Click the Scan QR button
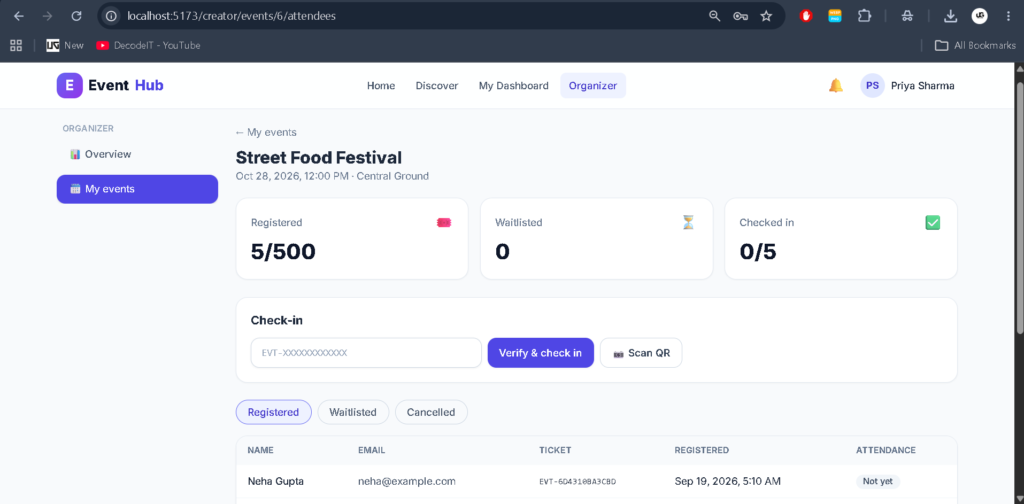Screen dimensions: 1024x504 (641, 353)
